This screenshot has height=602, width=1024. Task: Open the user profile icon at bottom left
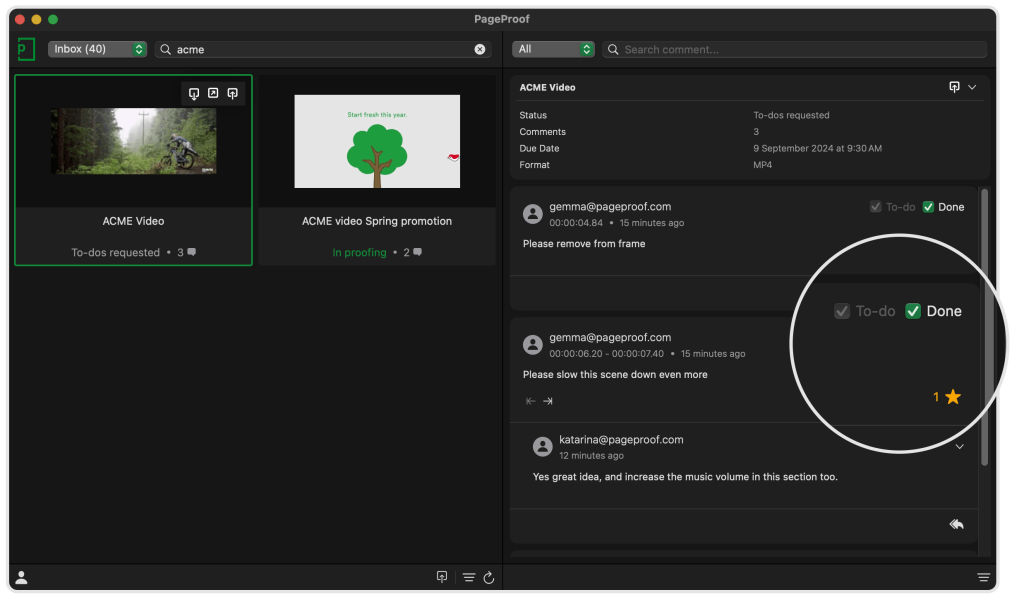(x=21, y=577)
